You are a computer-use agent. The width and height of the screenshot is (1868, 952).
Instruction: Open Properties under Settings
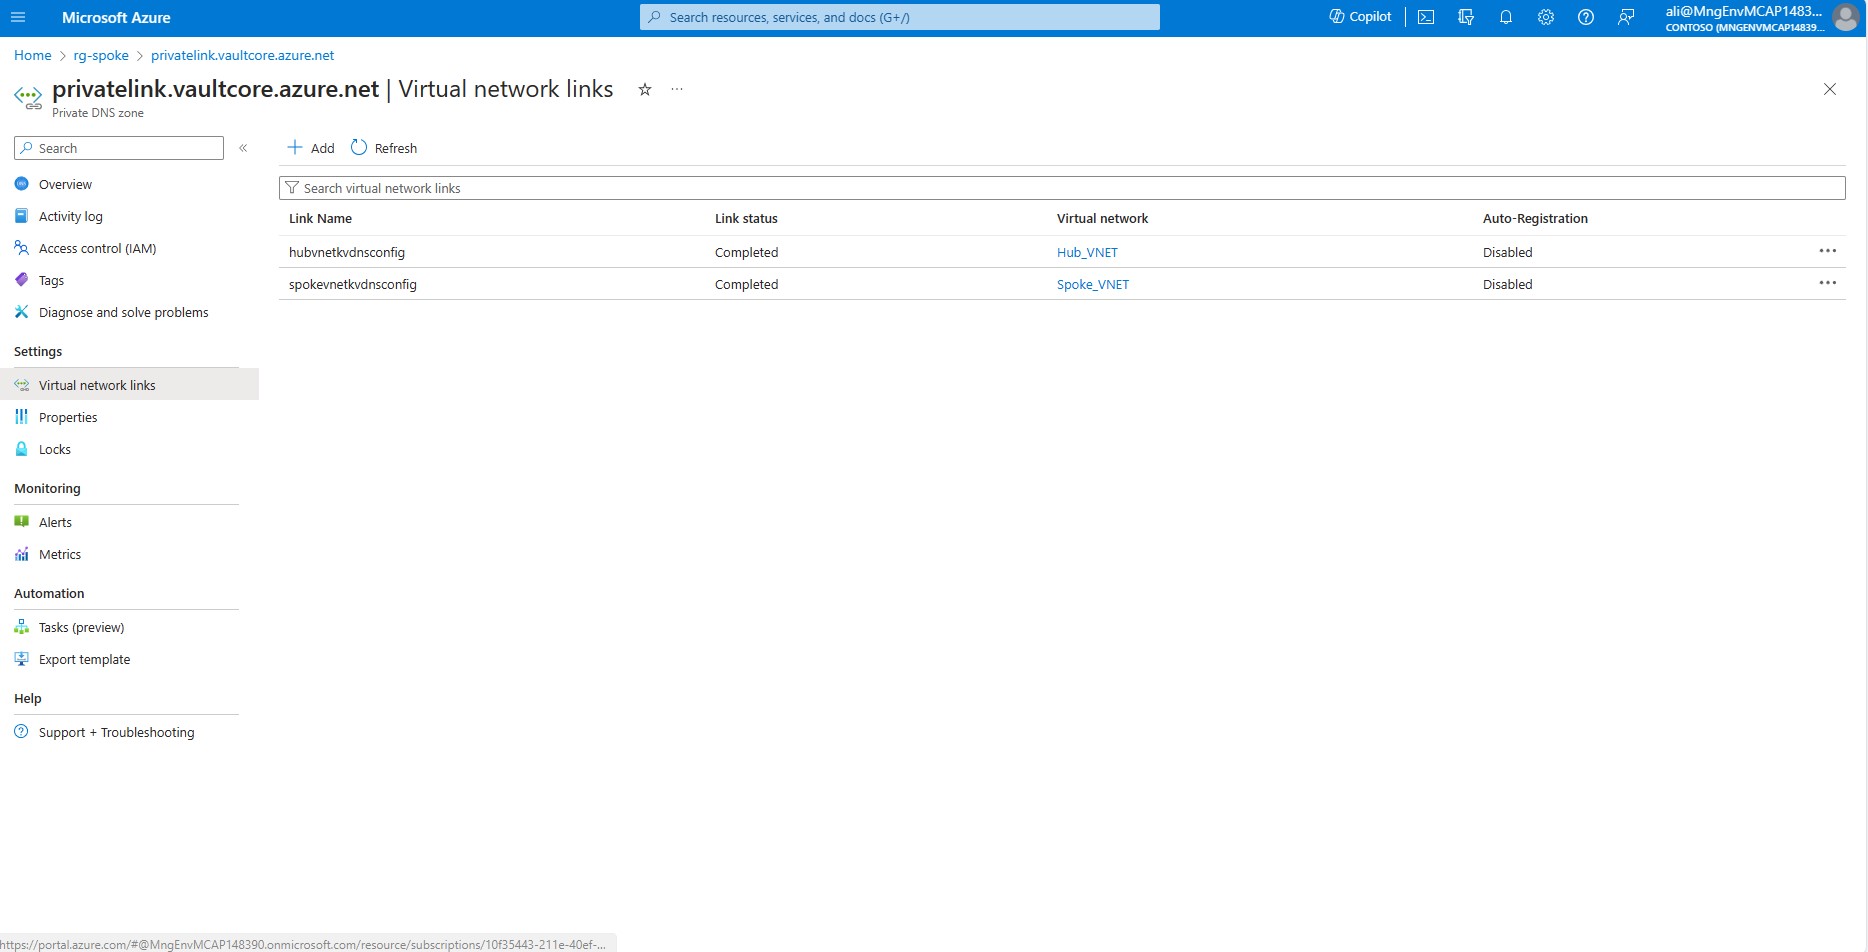point(68,417)
